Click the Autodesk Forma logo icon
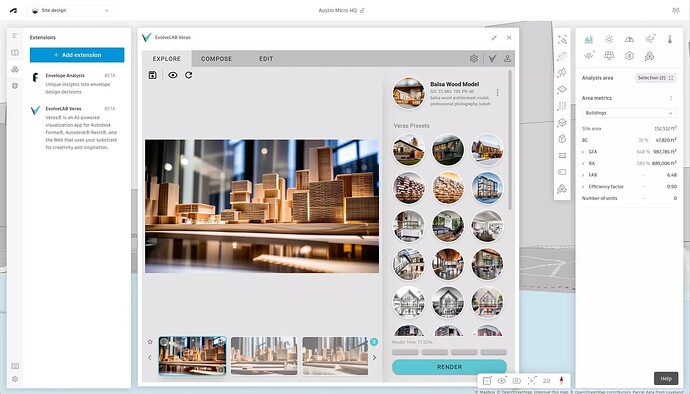This screenshot has height=394, width=690. click(x=14, y=10)
